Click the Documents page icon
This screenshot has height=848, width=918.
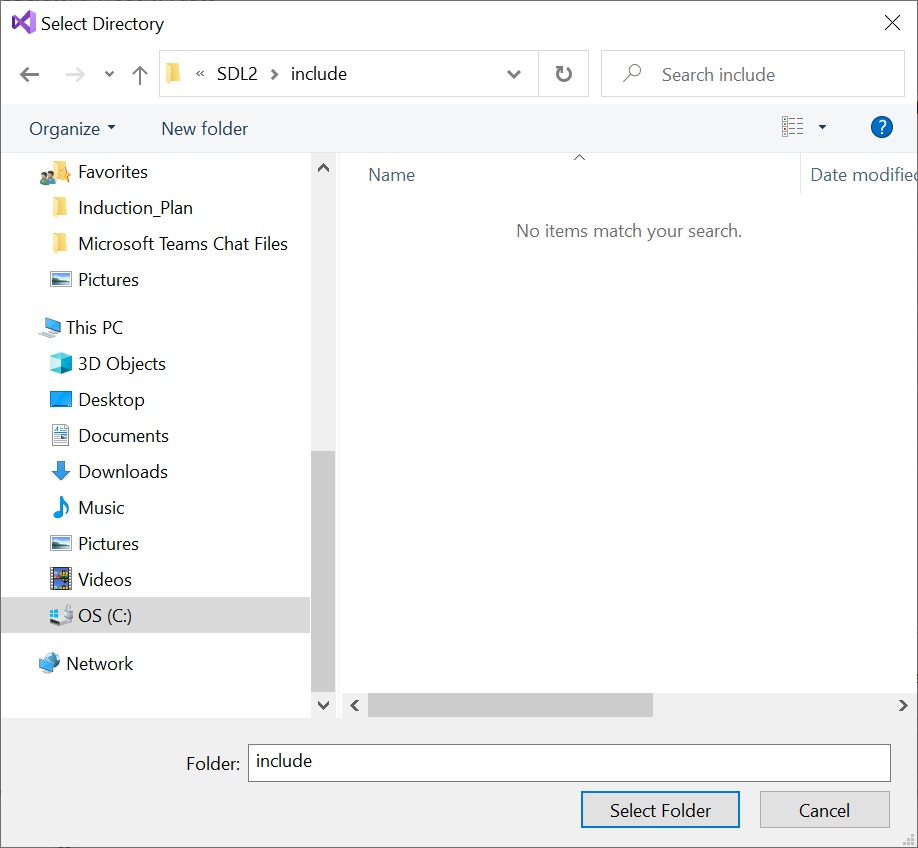tap(60, 435)
